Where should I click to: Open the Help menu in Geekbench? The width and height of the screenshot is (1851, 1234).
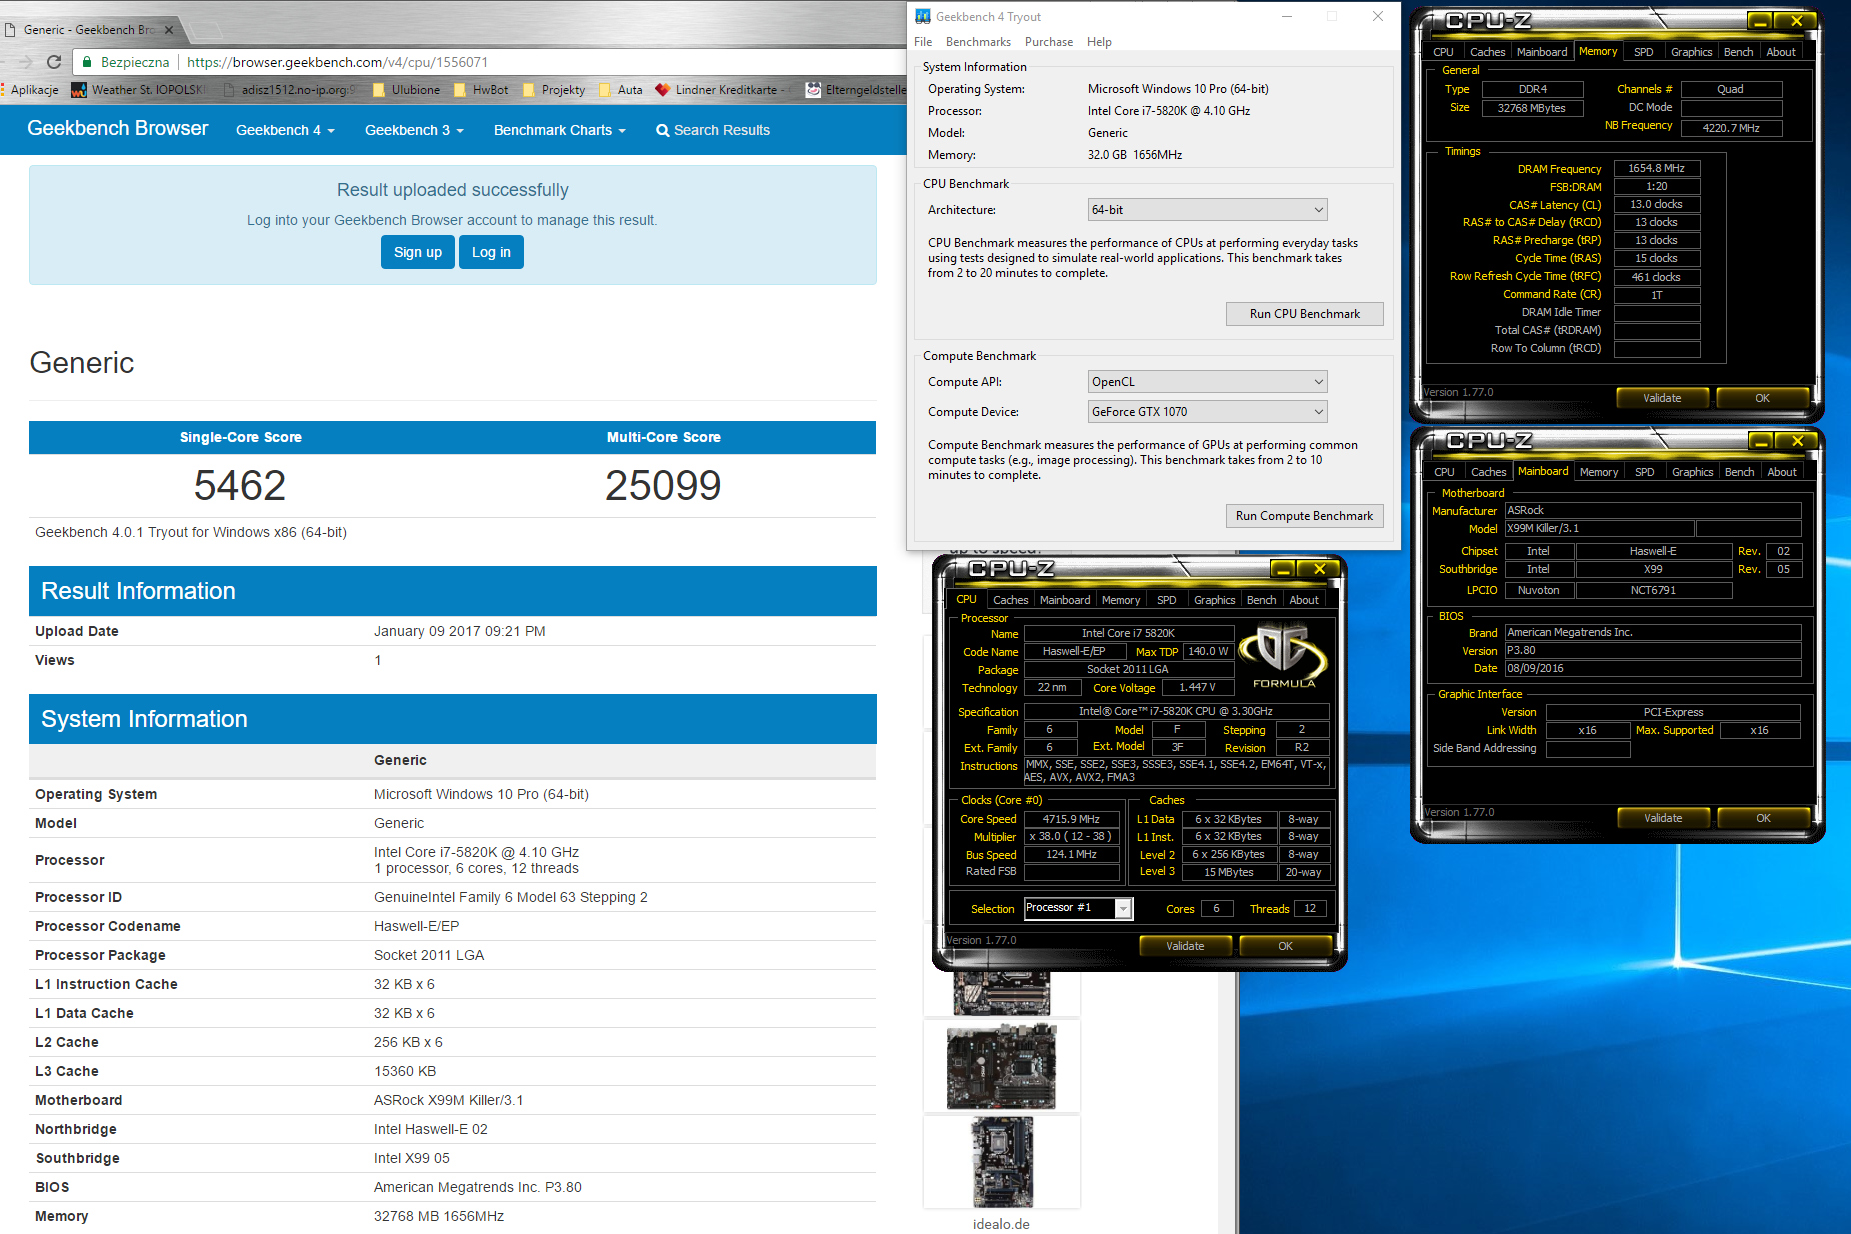click(x=1099, y=42)
